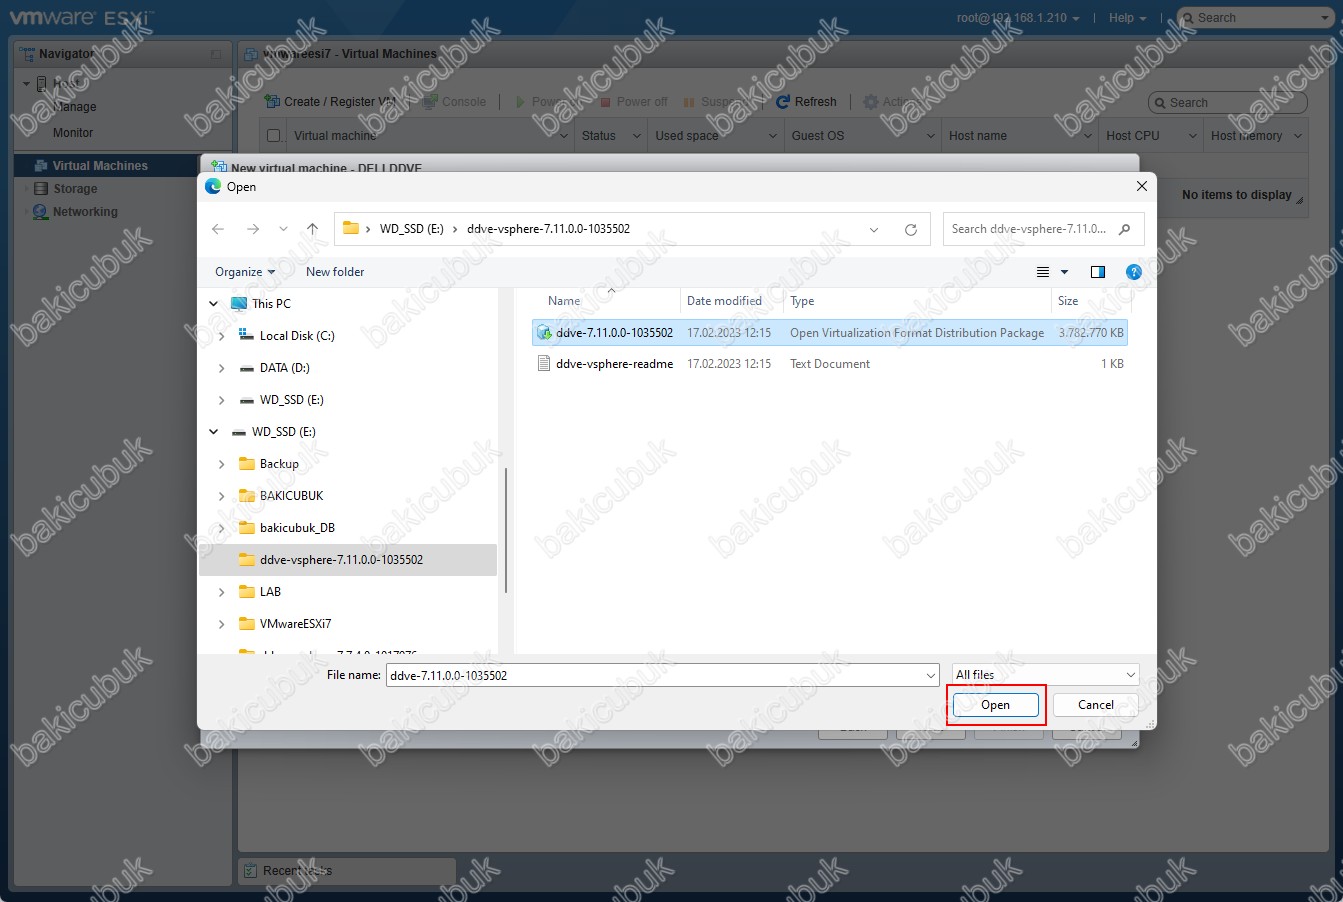Viewport: 1343px width, 902px height.
Task: Select the VMwareESXi7 folder
Action: [x=295, y=624]
